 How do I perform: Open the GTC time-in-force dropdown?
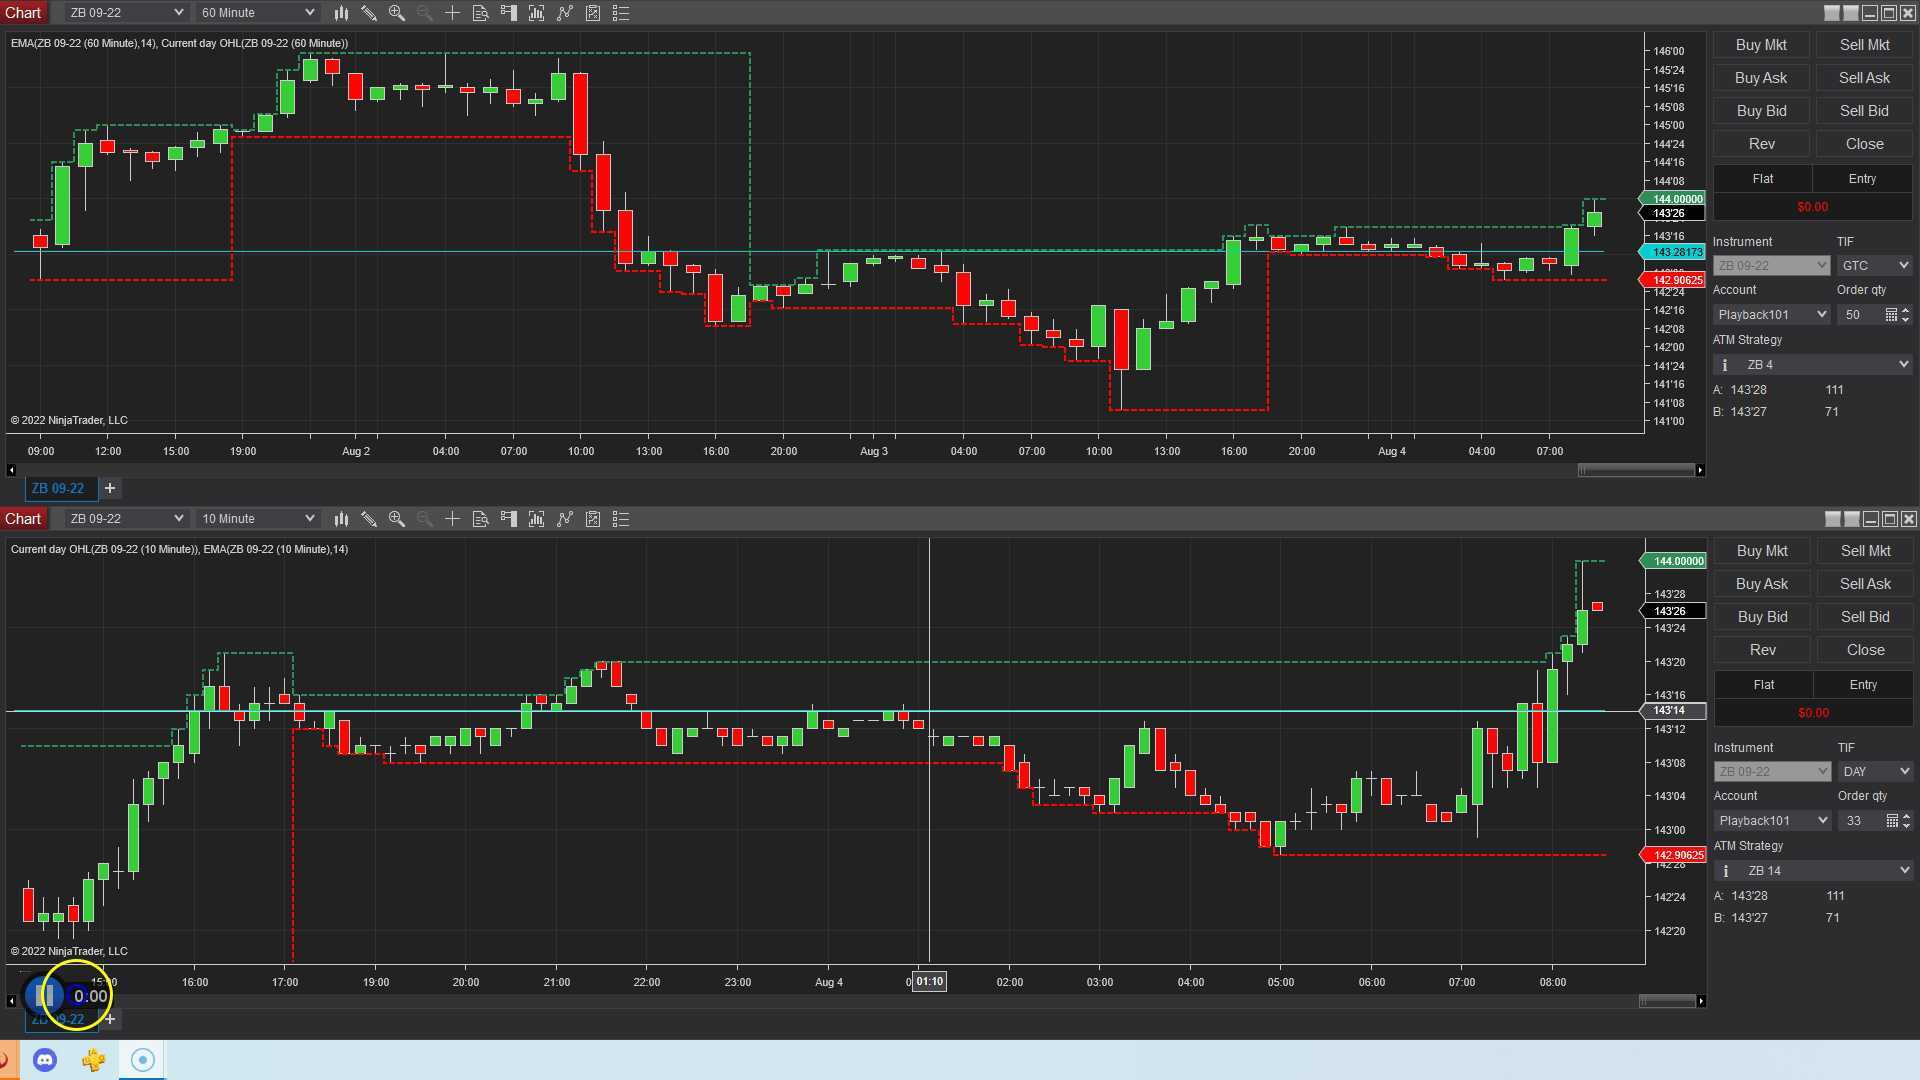(1873, 264)
